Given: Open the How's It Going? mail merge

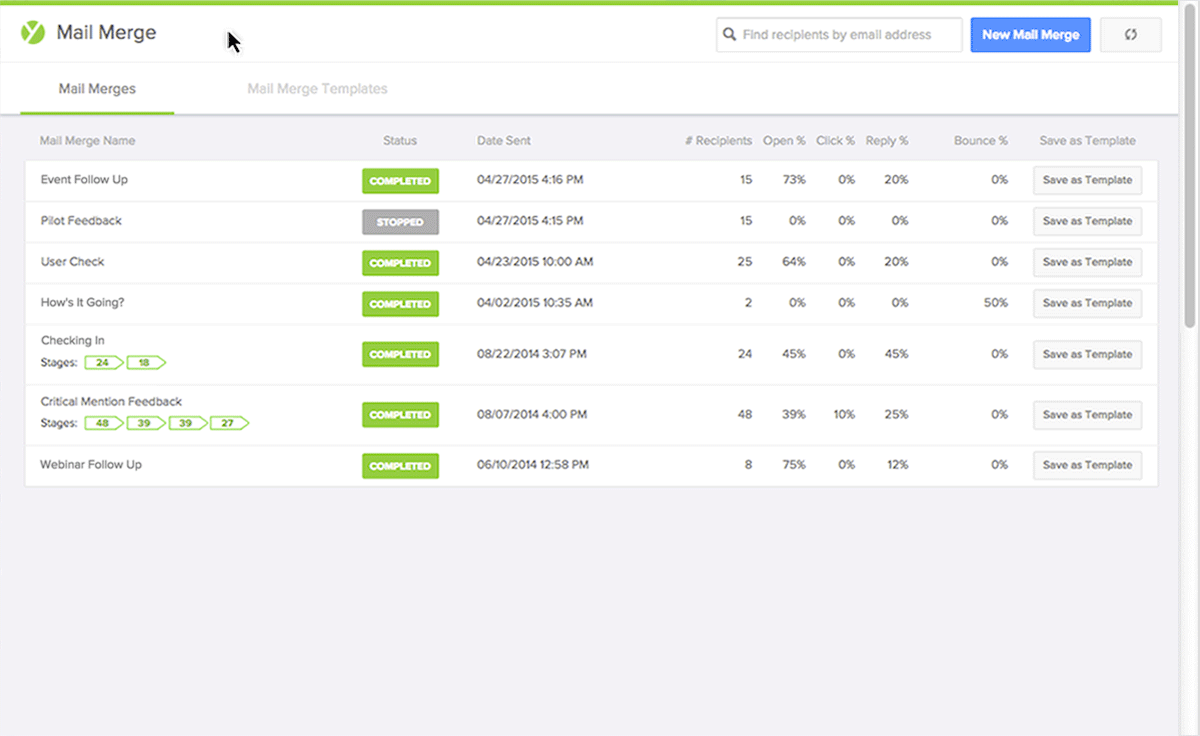Looking at the screenshot, I should tap(82, 303).
